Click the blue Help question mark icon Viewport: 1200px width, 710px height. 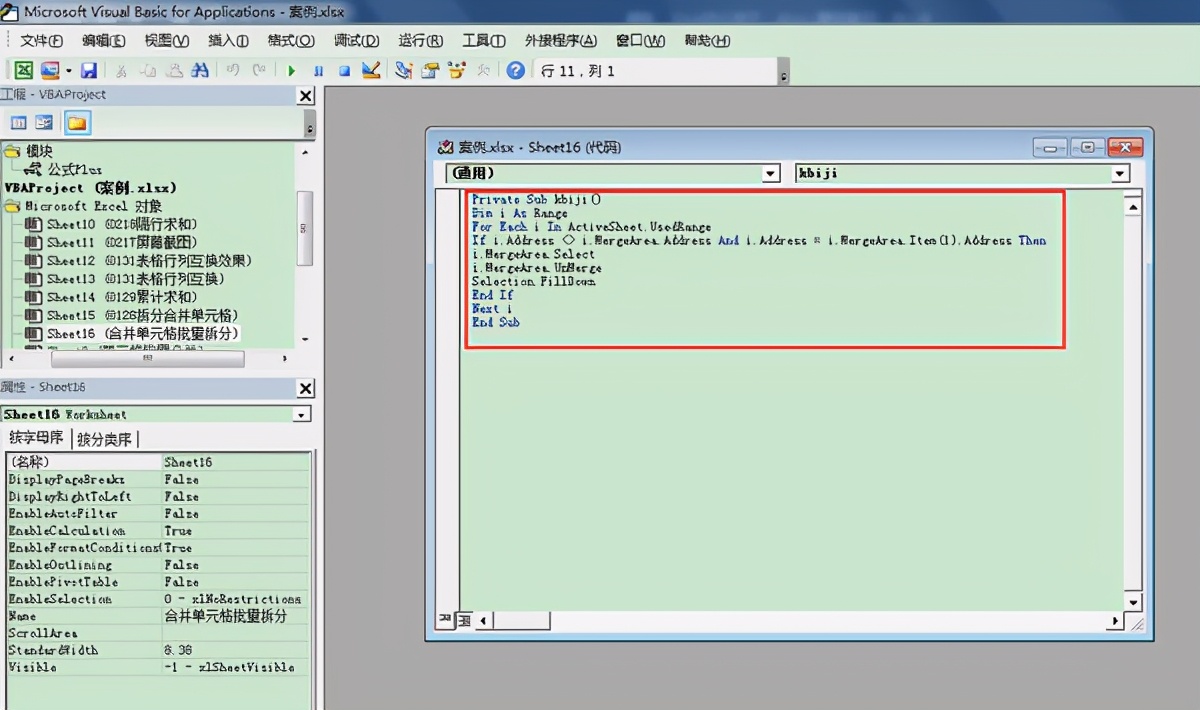[x=516, y=70]
